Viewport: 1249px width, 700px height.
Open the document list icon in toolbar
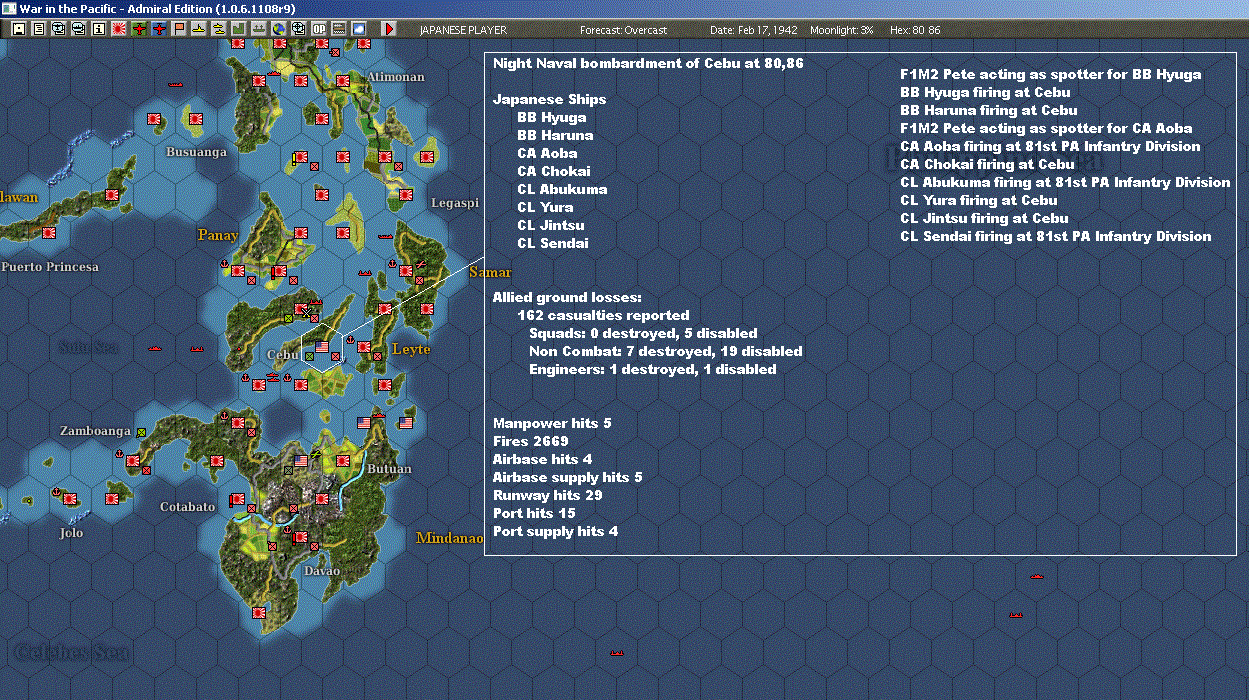click(39, 29)
